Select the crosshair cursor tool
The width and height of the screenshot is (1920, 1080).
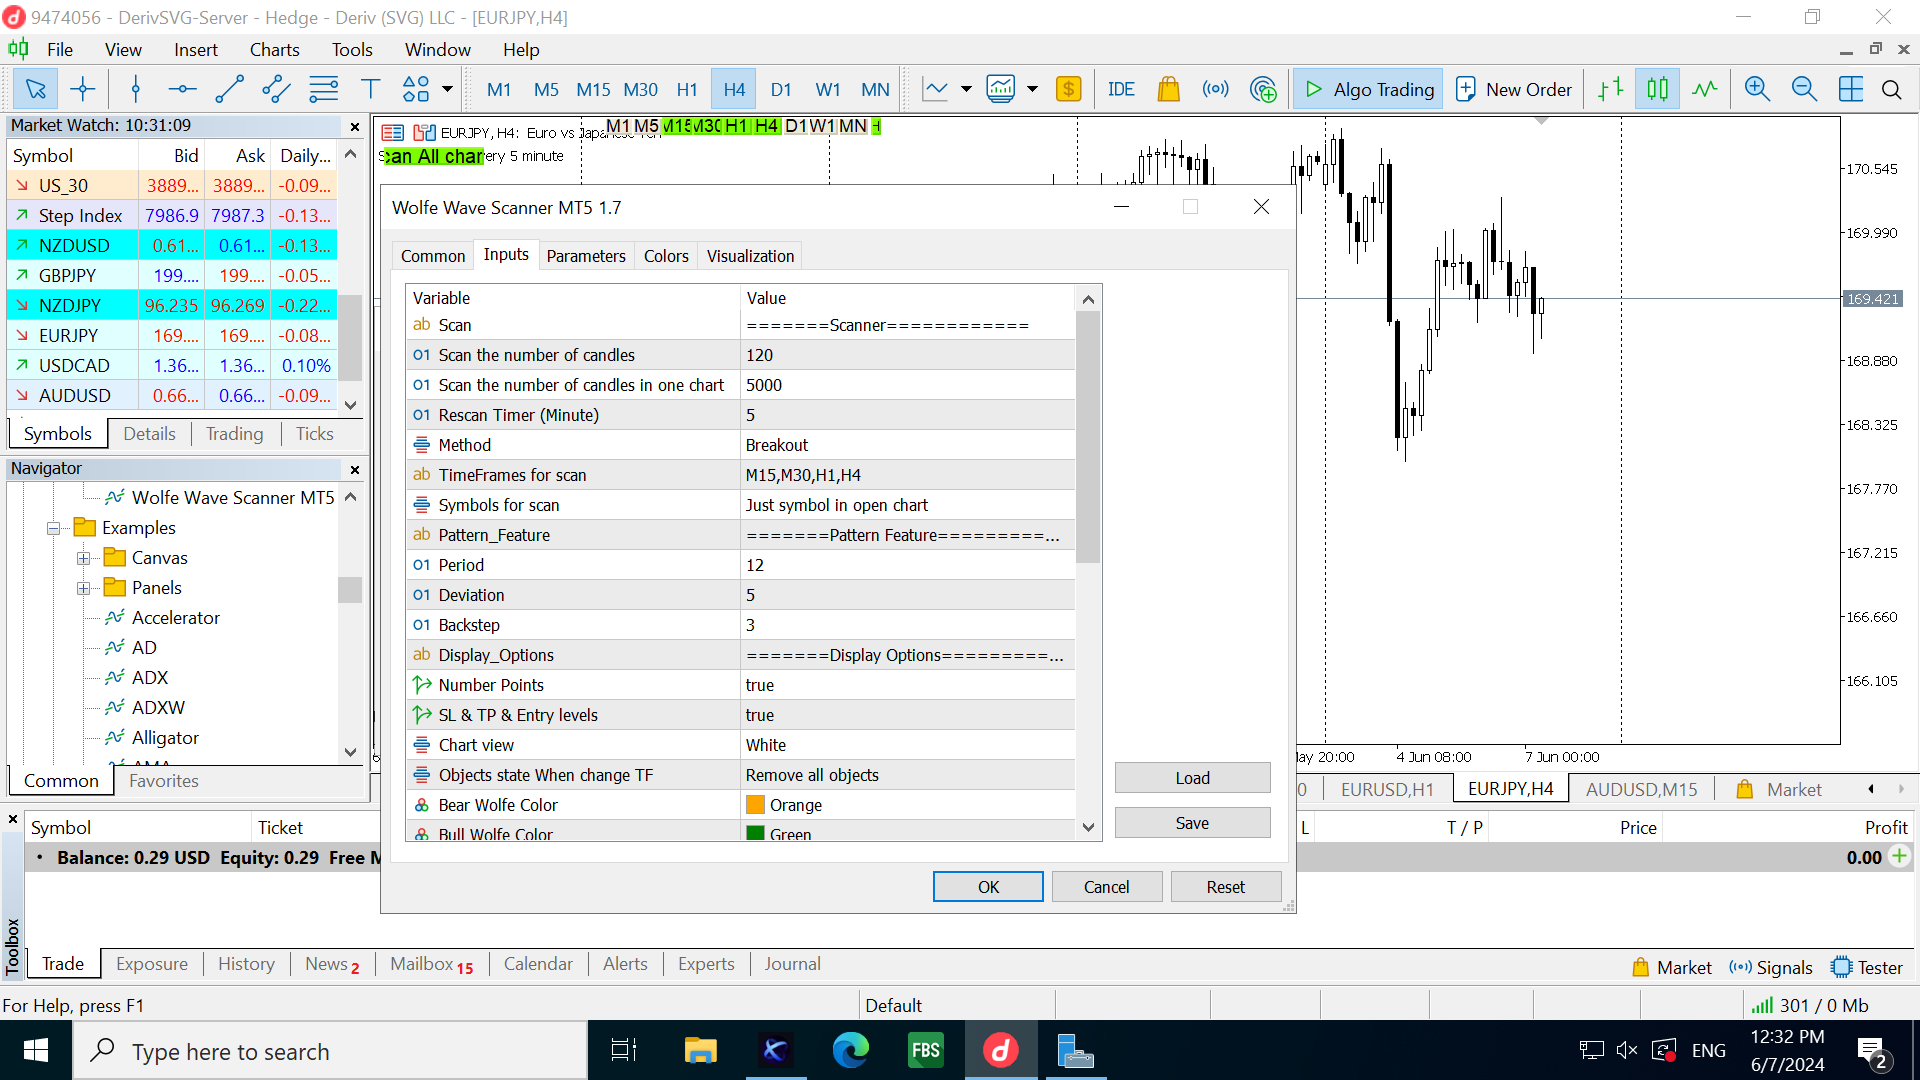pyautogui.click(x=83, y=90)
